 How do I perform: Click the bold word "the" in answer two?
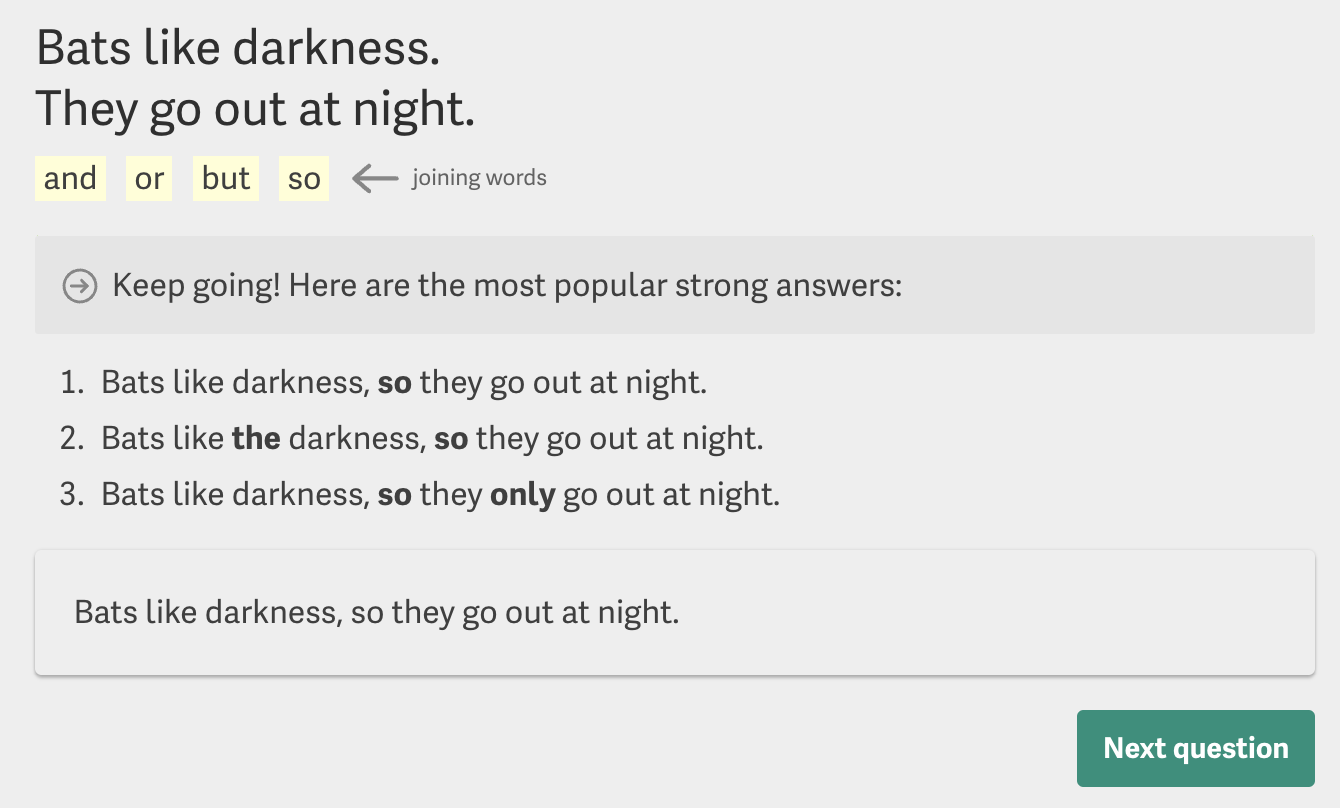(256, 439)
